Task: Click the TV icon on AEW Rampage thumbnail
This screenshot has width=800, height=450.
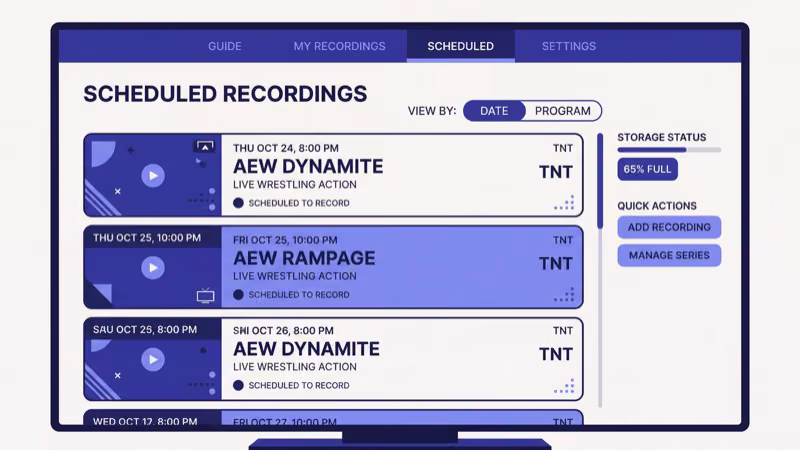Action: 206,295
